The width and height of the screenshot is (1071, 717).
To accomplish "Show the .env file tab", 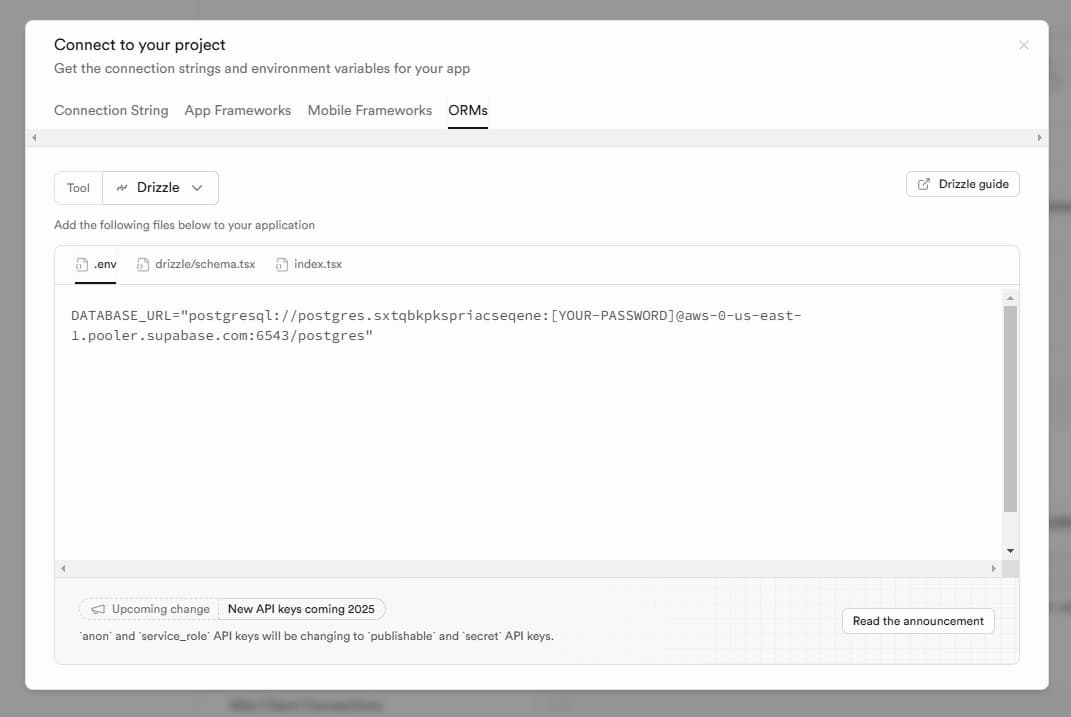I will pos(96,264).
